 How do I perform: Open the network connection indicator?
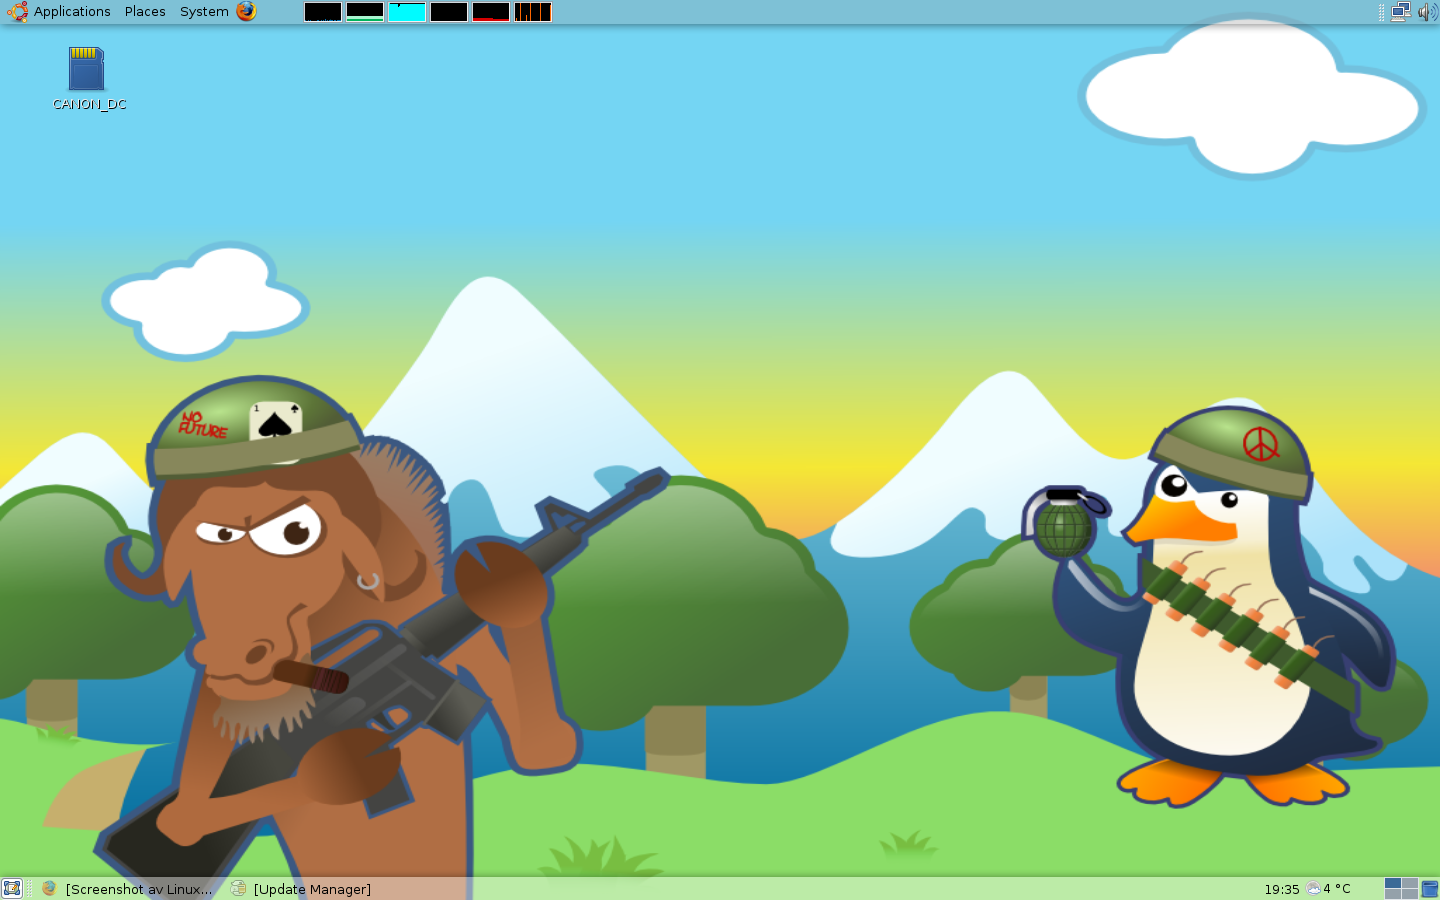[x=1401, y=12]
